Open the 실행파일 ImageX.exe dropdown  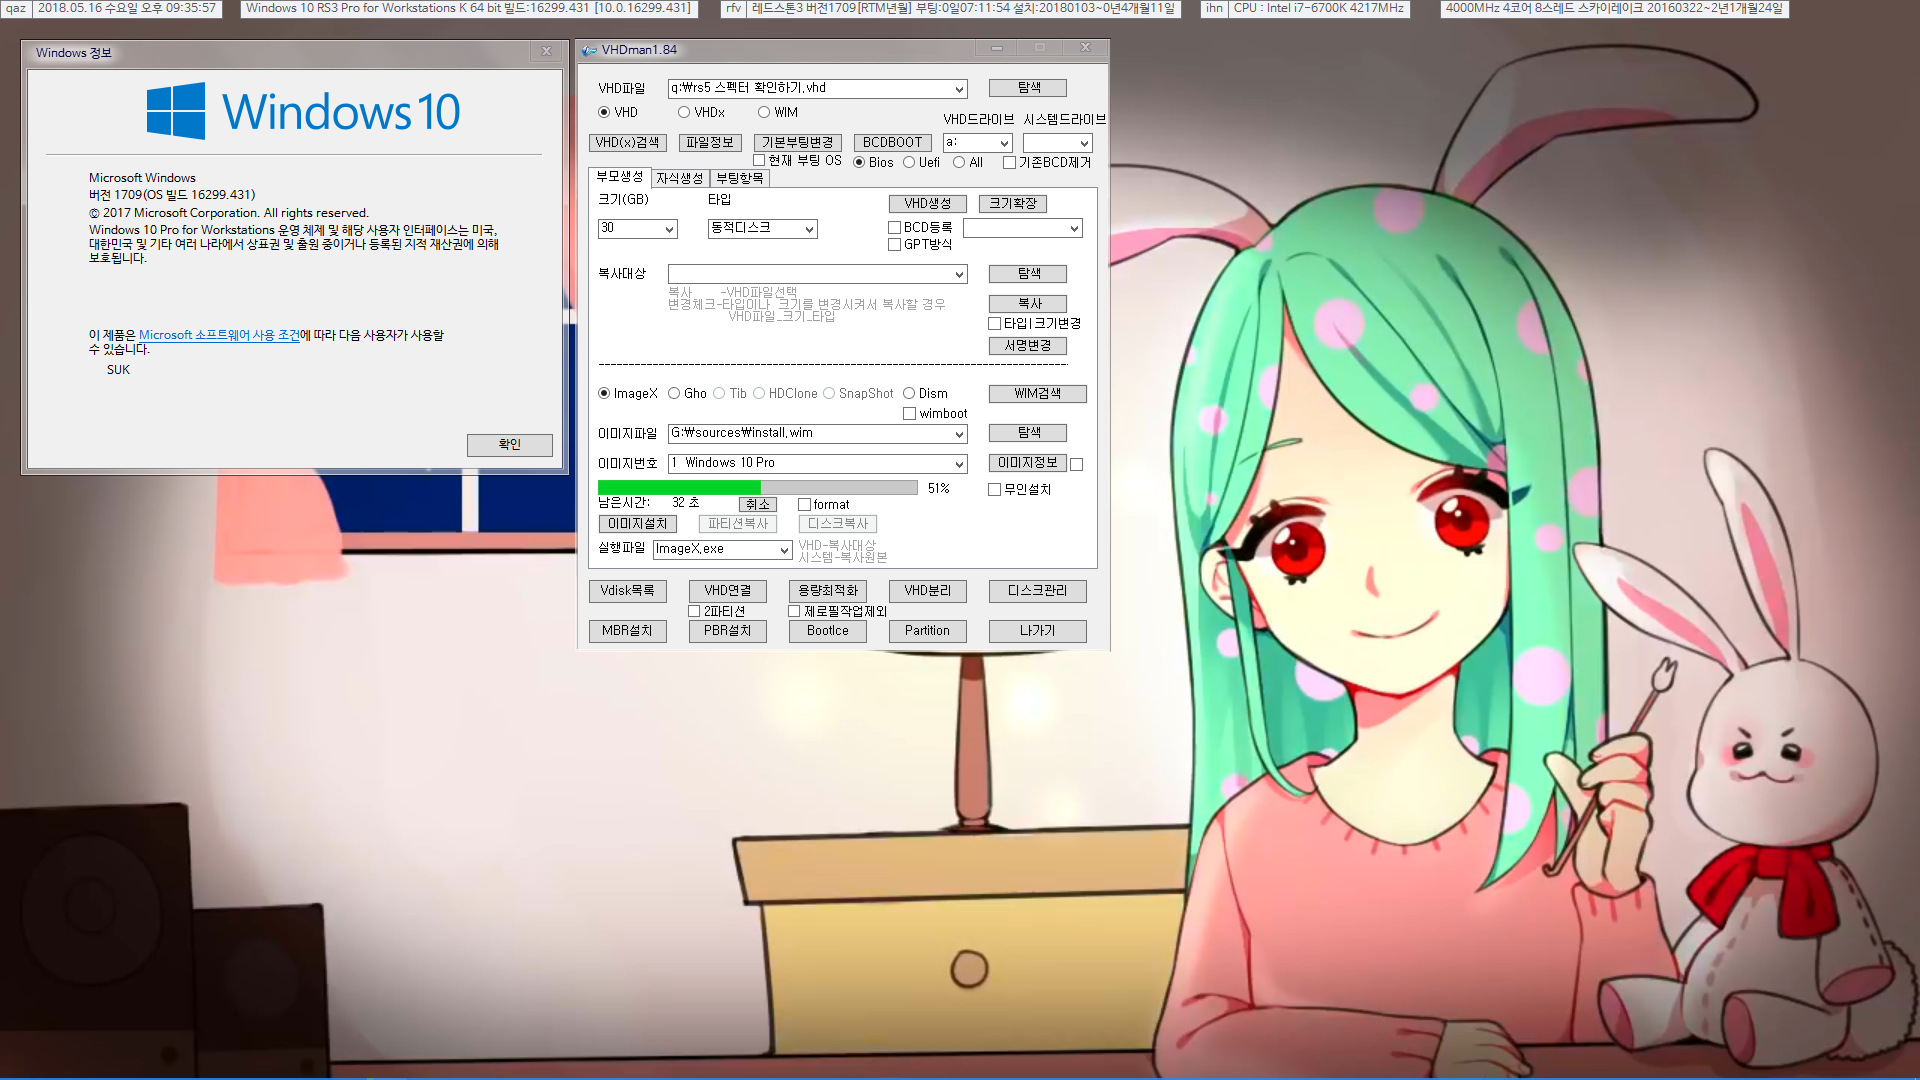pyautogui.click(x=784, y=550)
